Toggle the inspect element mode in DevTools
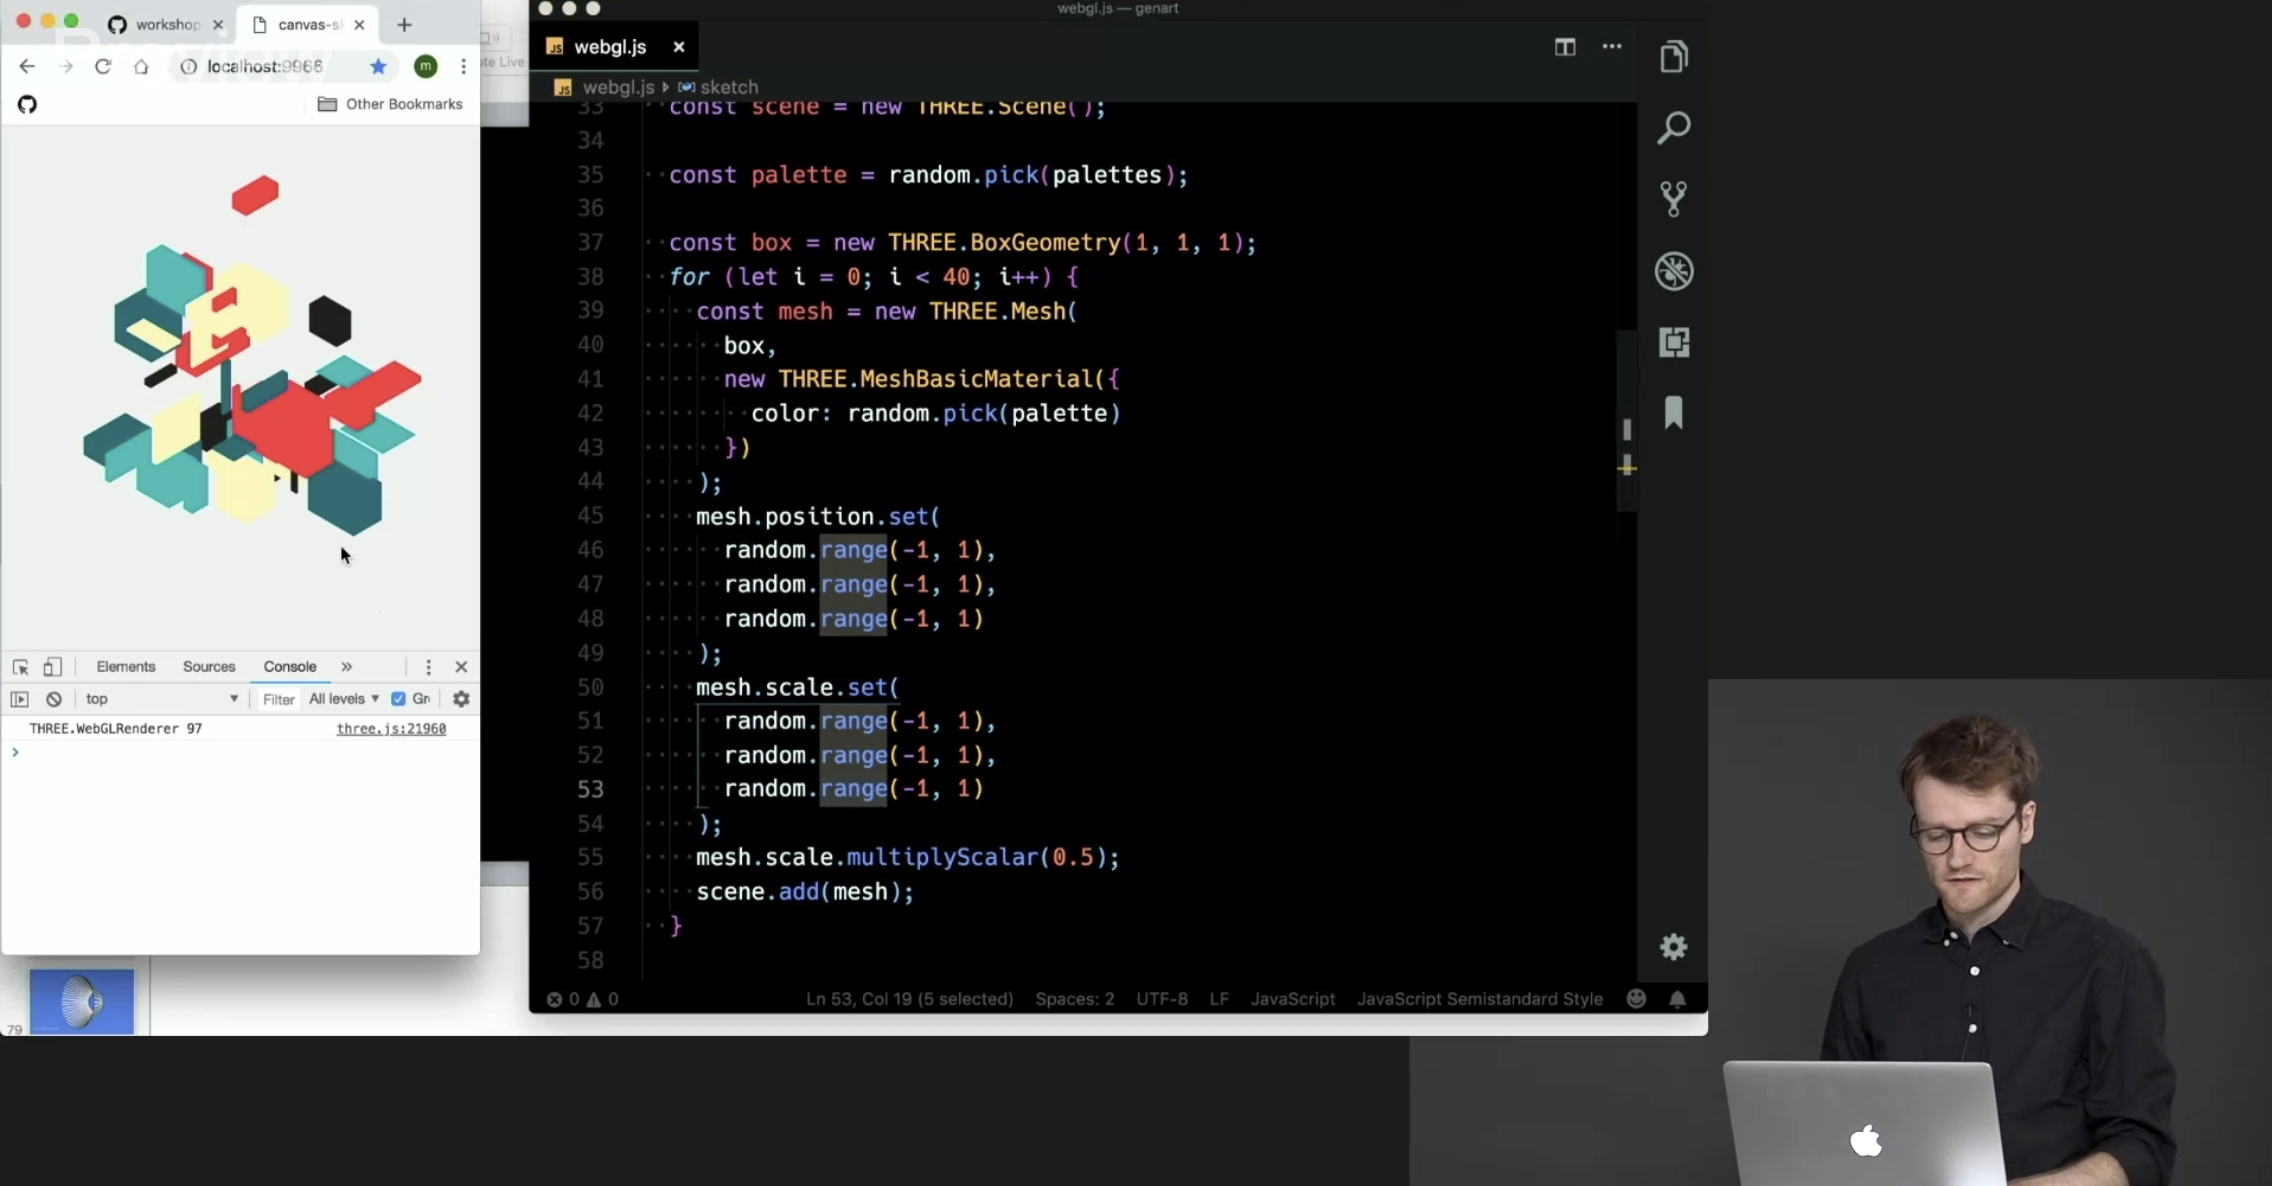 [x=20, y=666]
